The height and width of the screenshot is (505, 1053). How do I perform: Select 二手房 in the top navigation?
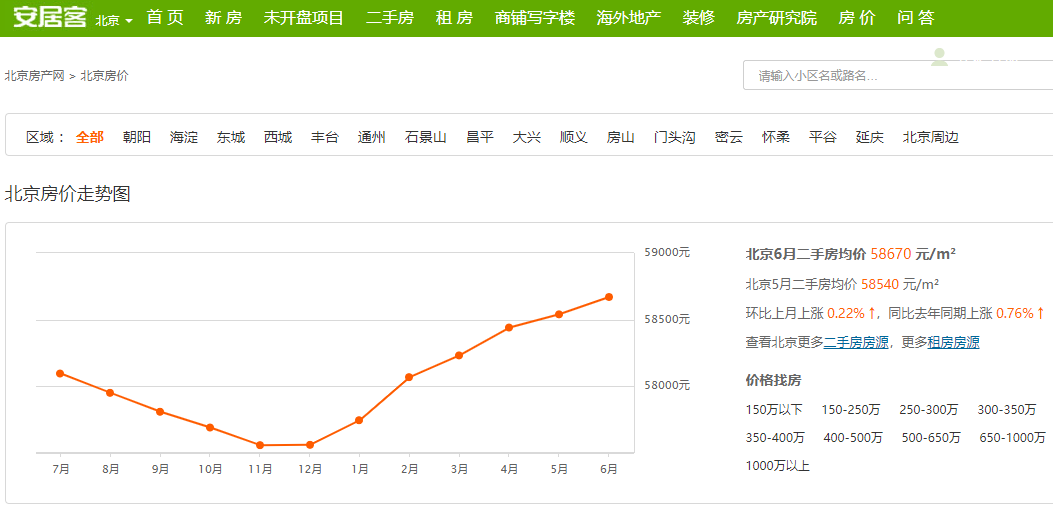pos(390,18)
